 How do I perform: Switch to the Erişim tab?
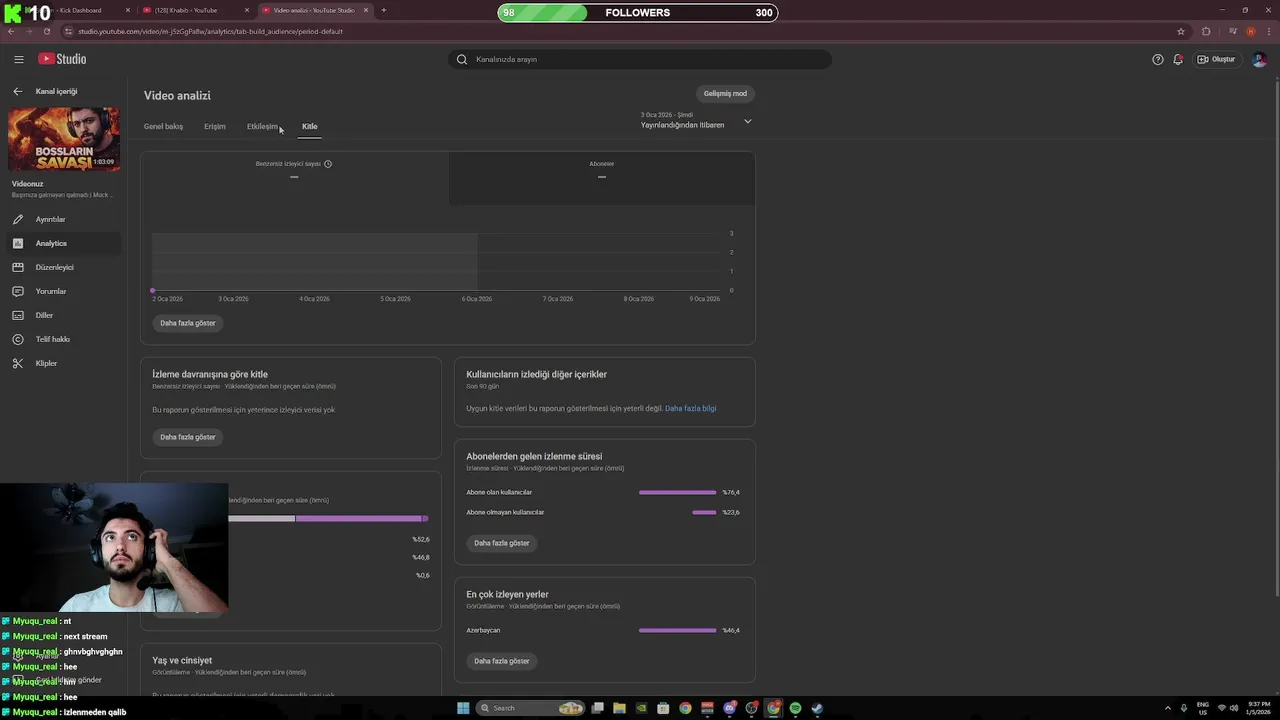pyautogui.click(x=215, y=127)
